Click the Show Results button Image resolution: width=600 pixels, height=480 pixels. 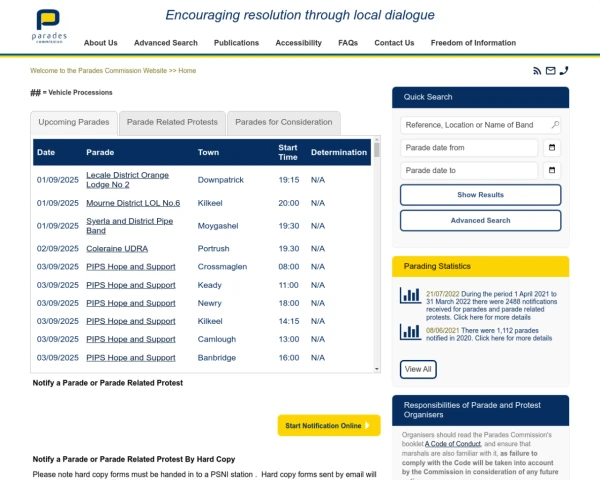[481, 195]
